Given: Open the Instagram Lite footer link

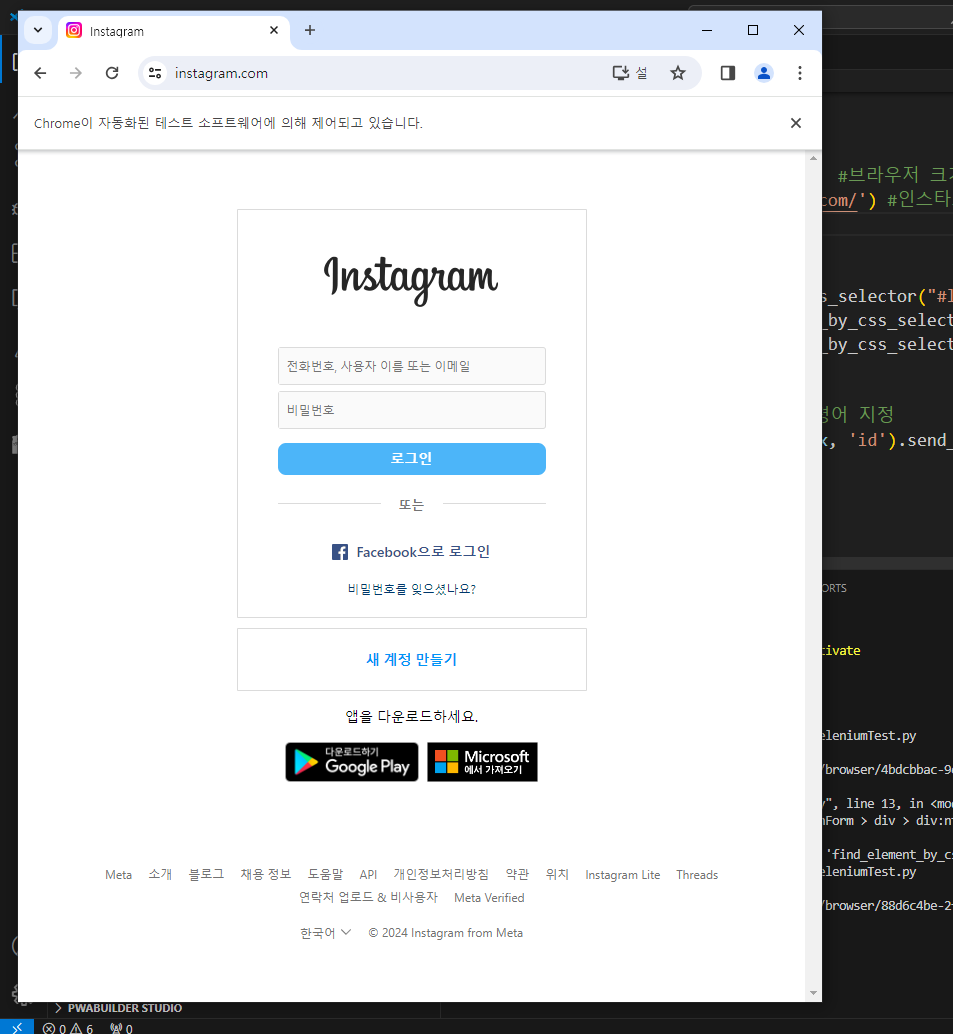Looking at the screenshot, I should pos(623,875).
